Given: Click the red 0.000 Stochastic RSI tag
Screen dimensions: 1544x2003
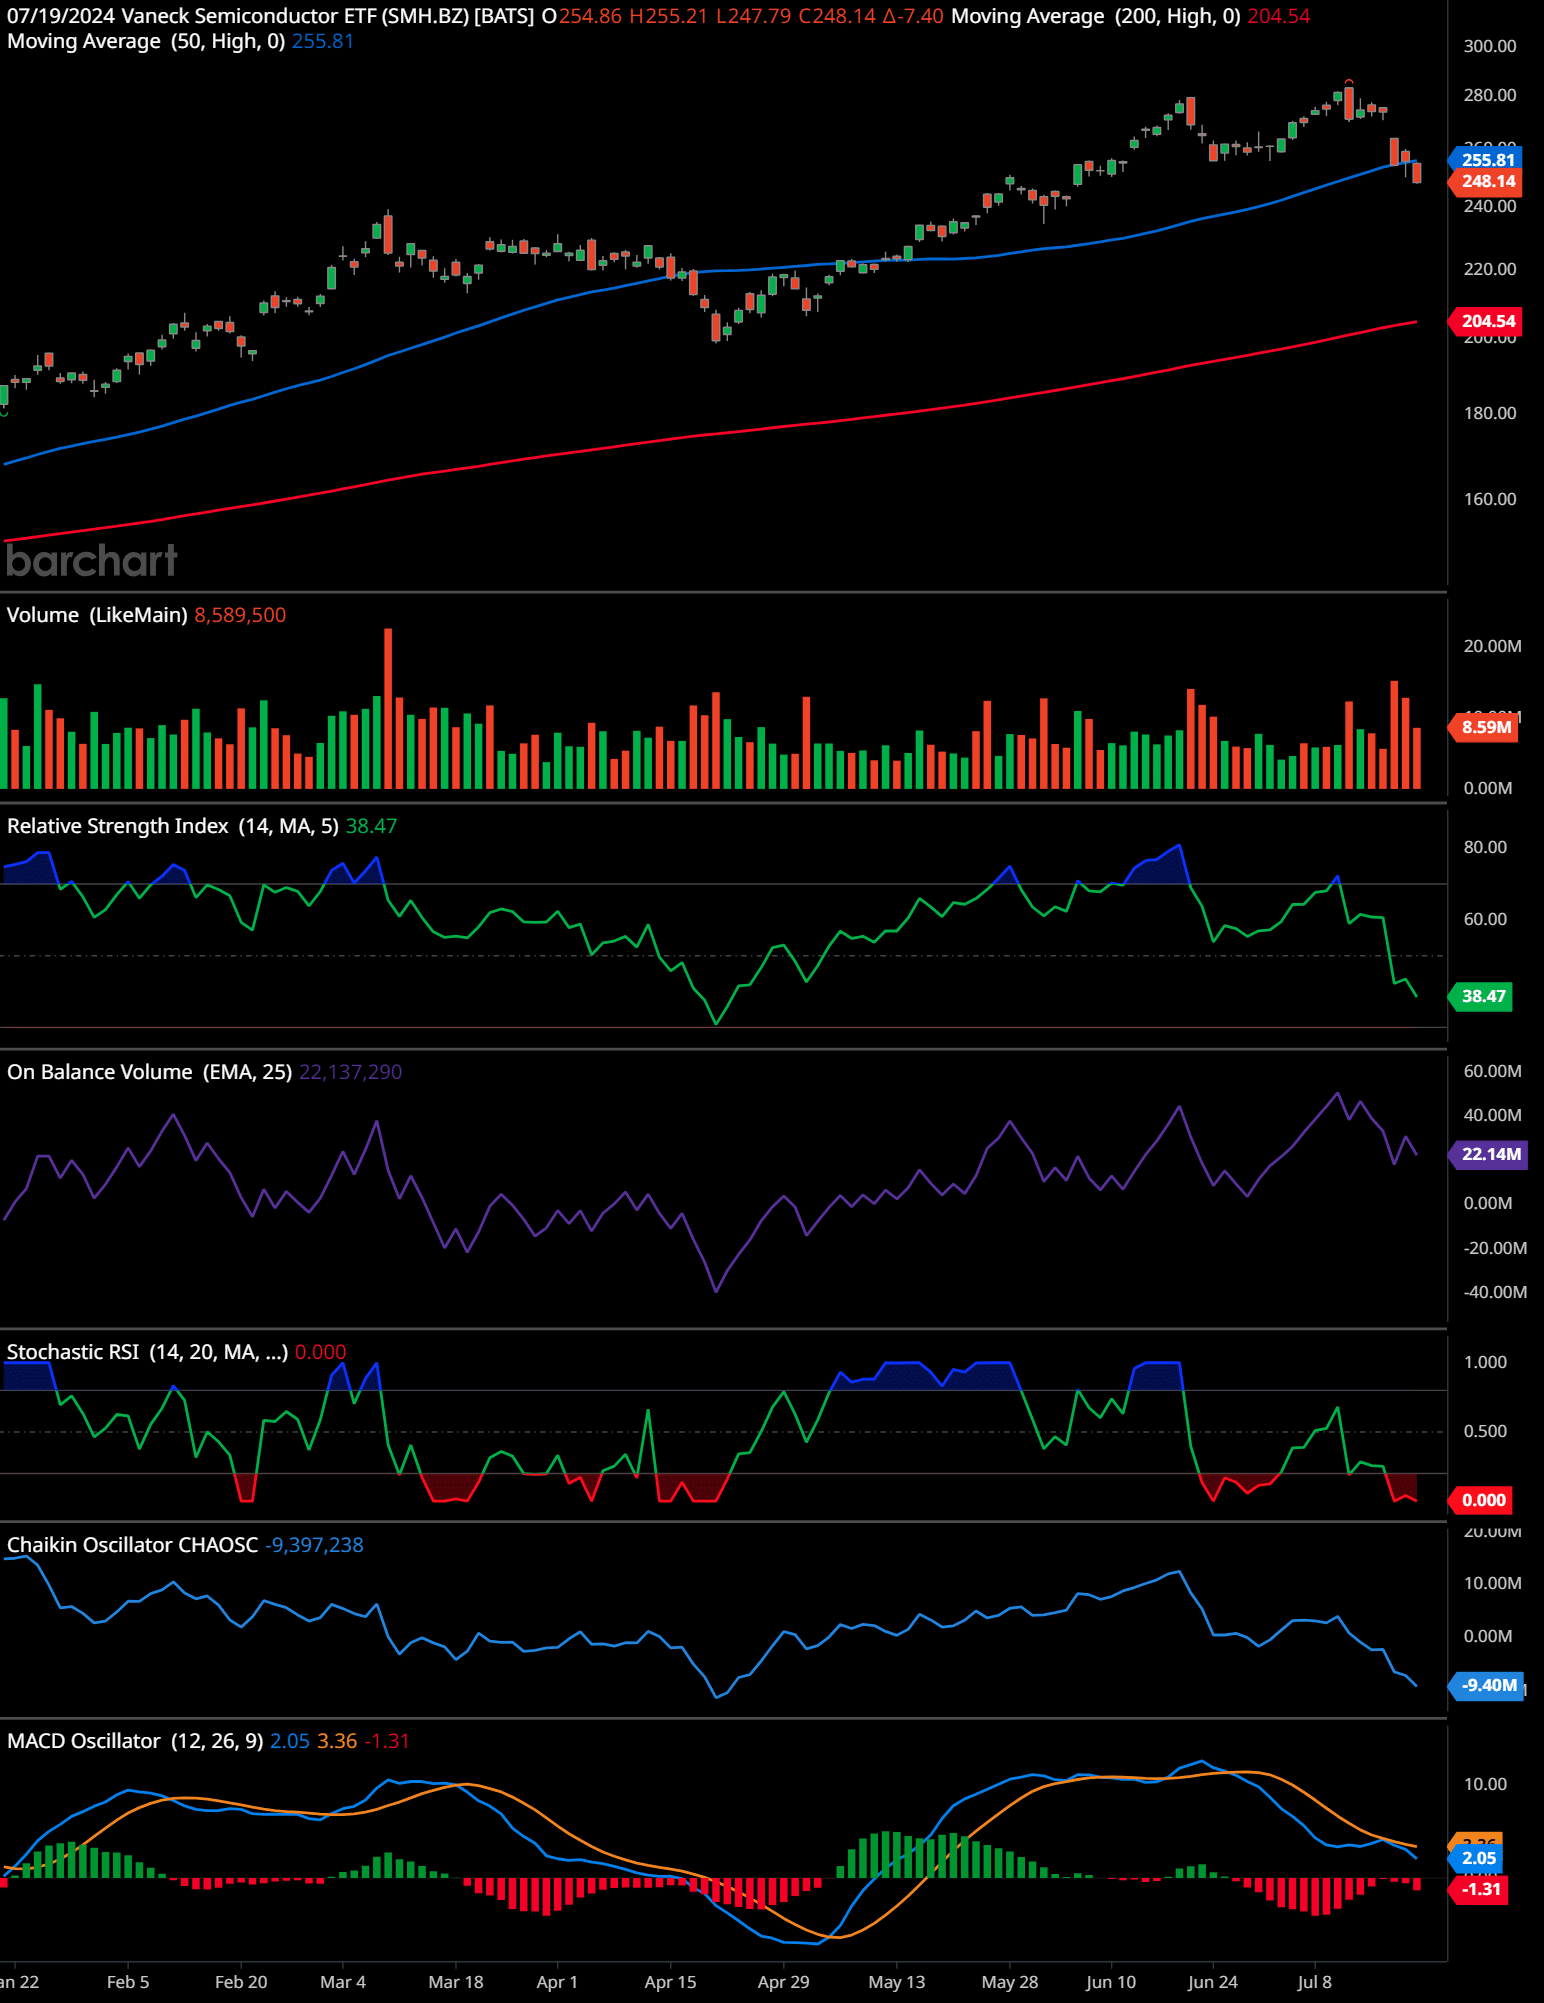Looking at the screenshot, I should pyautogui.click(x=1482, y=1500).
